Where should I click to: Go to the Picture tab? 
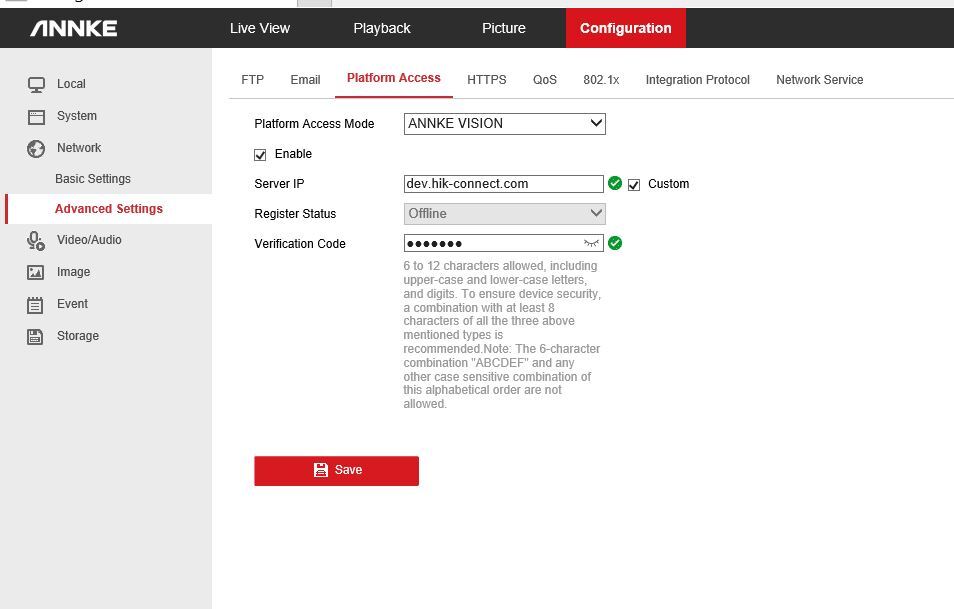coord(504,28)
